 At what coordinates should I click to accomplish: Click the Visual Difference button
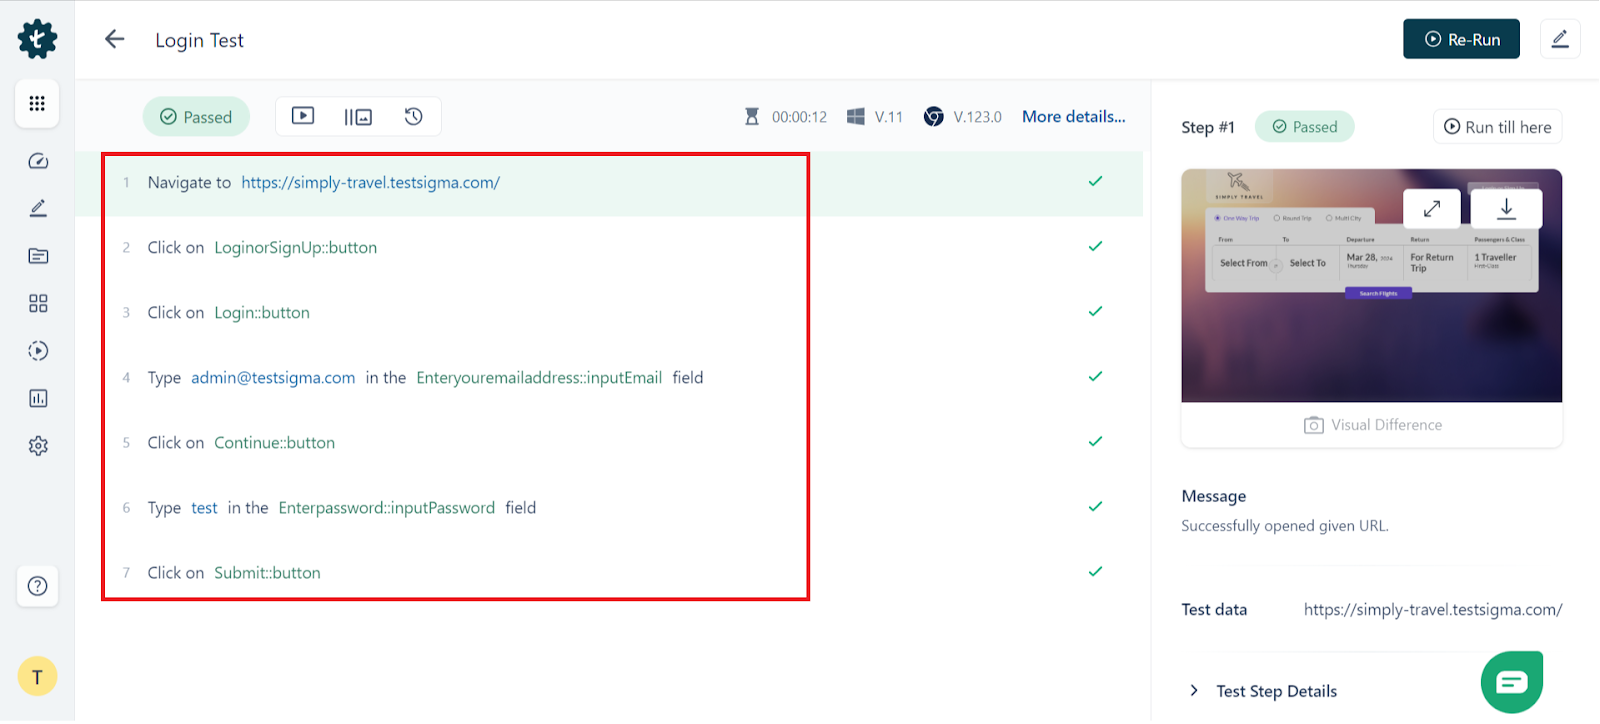[x=1372, y=425]
